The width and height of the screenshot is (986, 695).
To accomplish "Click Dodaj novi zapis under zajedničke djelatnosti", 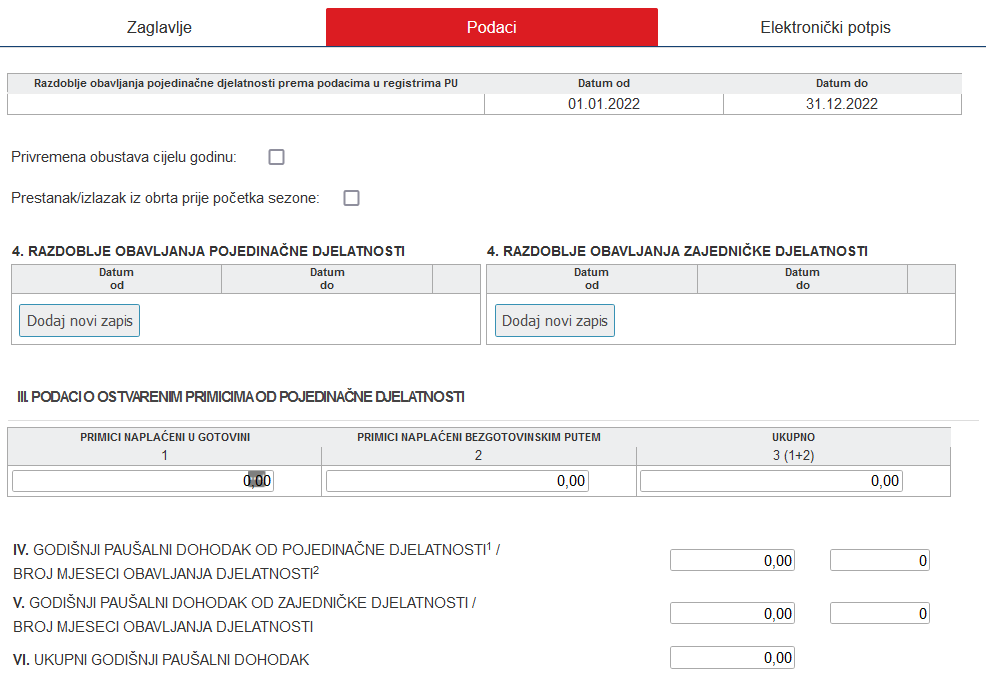I will point(556,320).
